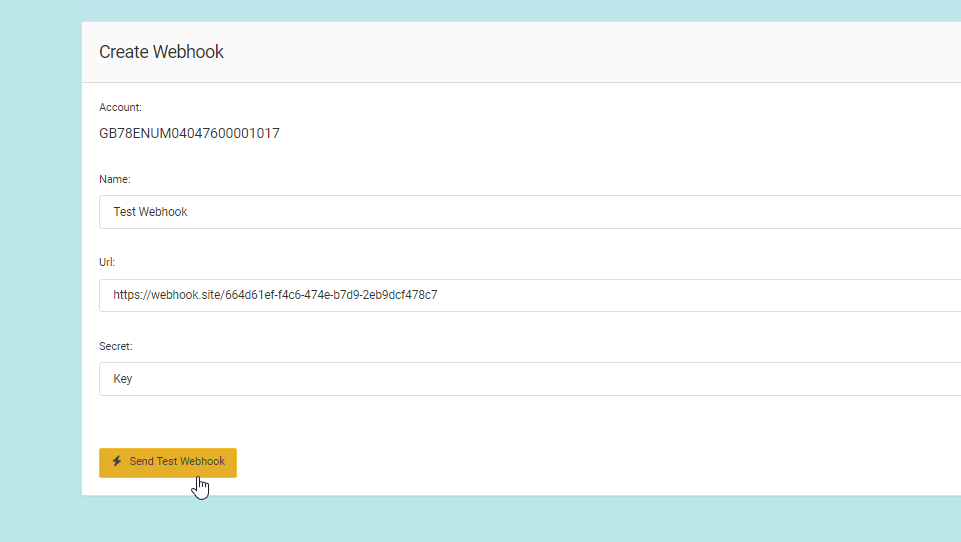Select the account number GB78ENUM04047600001017
961x542 pixels.
[x=189, y=133]
